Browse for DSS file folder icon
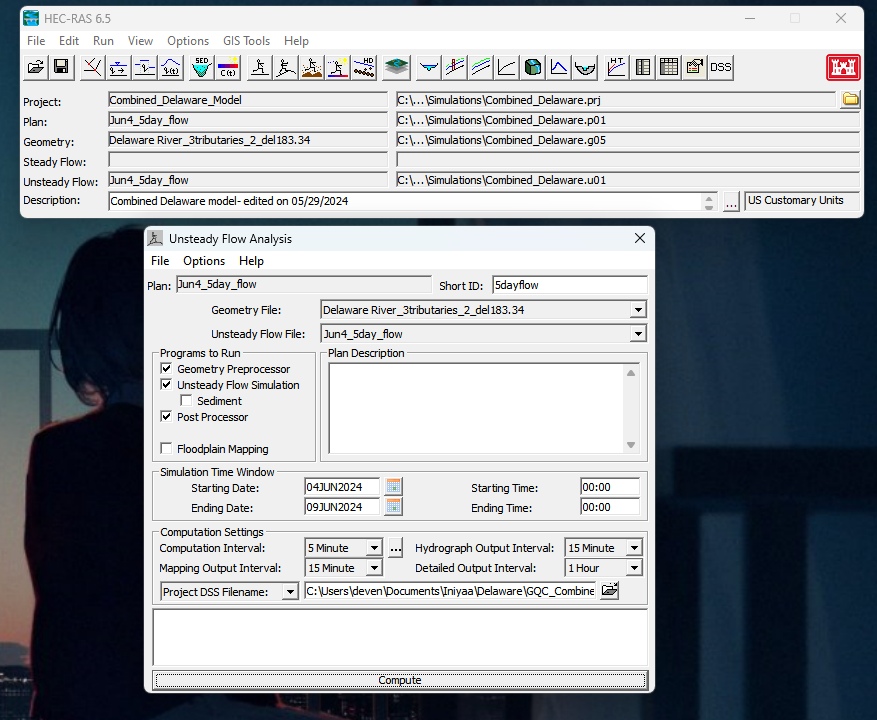Screen dimensions: 877x720 610,590
